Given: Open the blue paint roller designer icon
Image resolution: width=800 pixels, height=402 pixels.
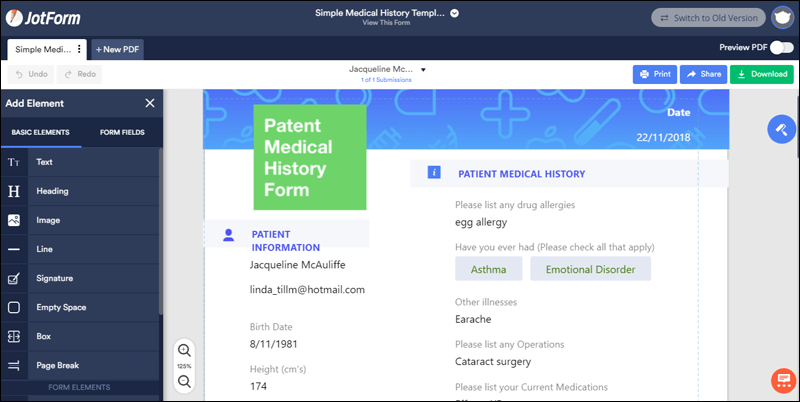Looking at the screenshot, I should 781,128.
